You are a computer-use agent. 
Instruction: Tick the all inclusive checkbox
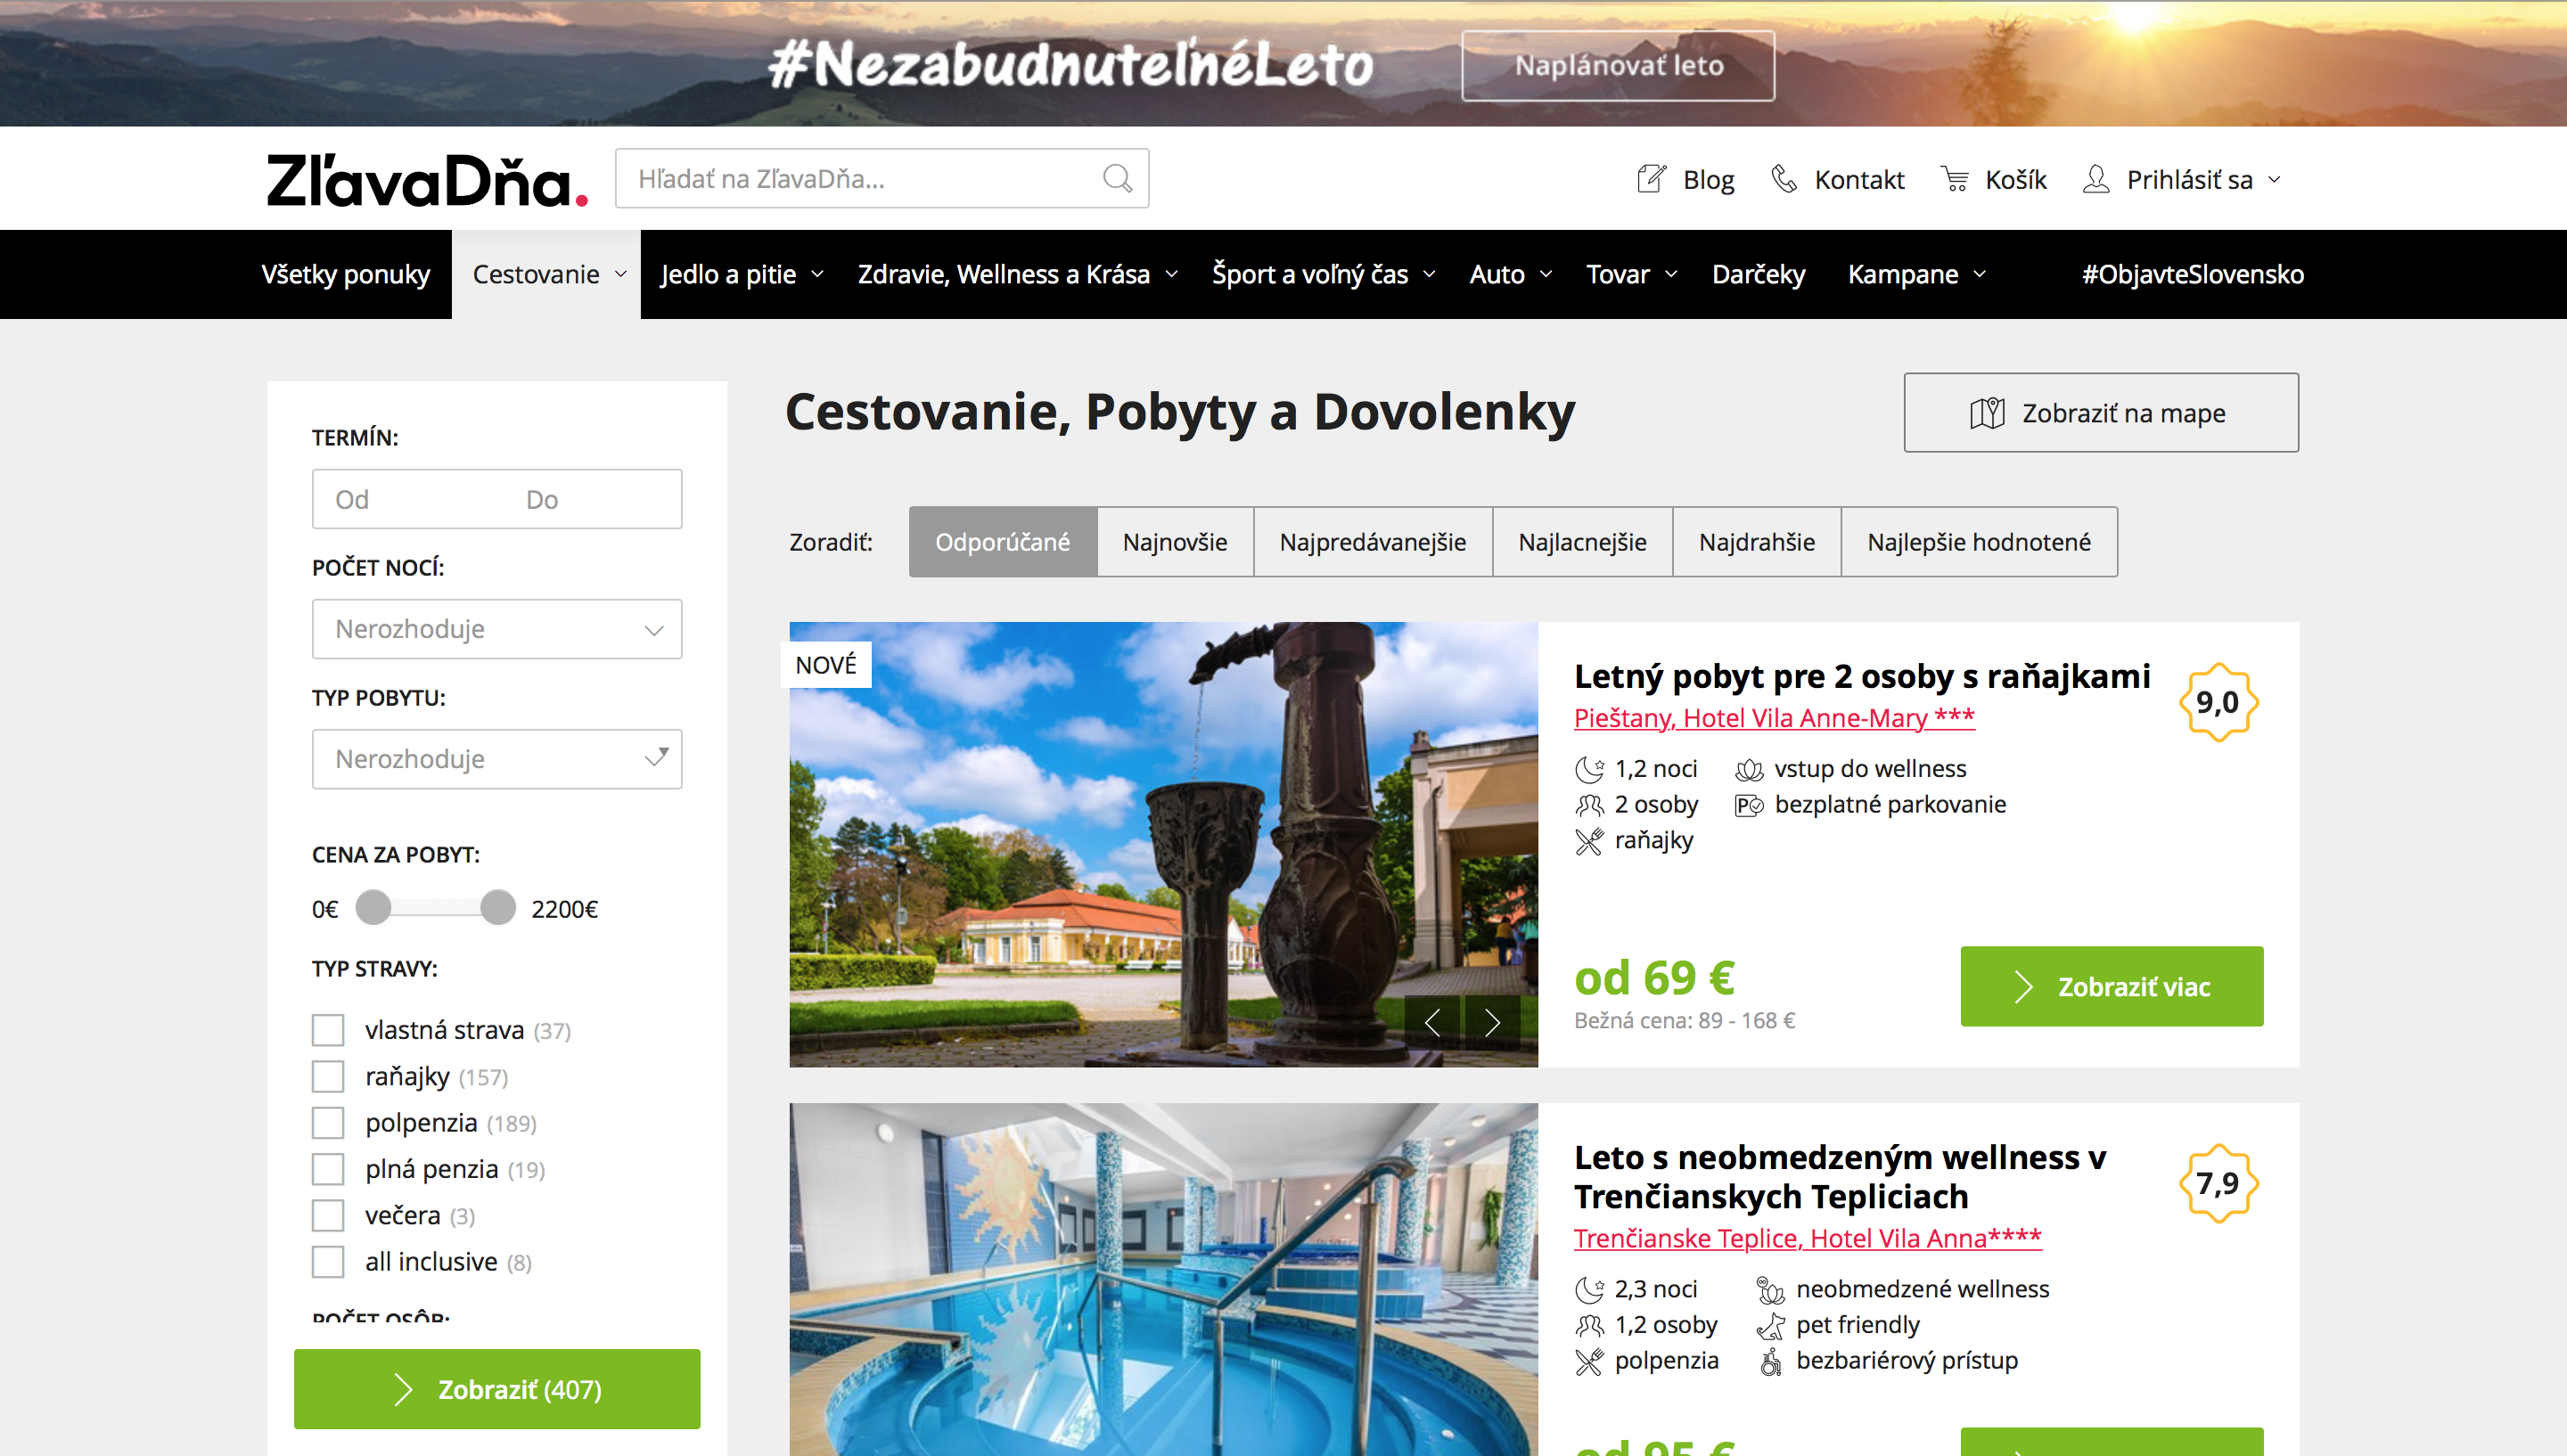click(328, 1262)
